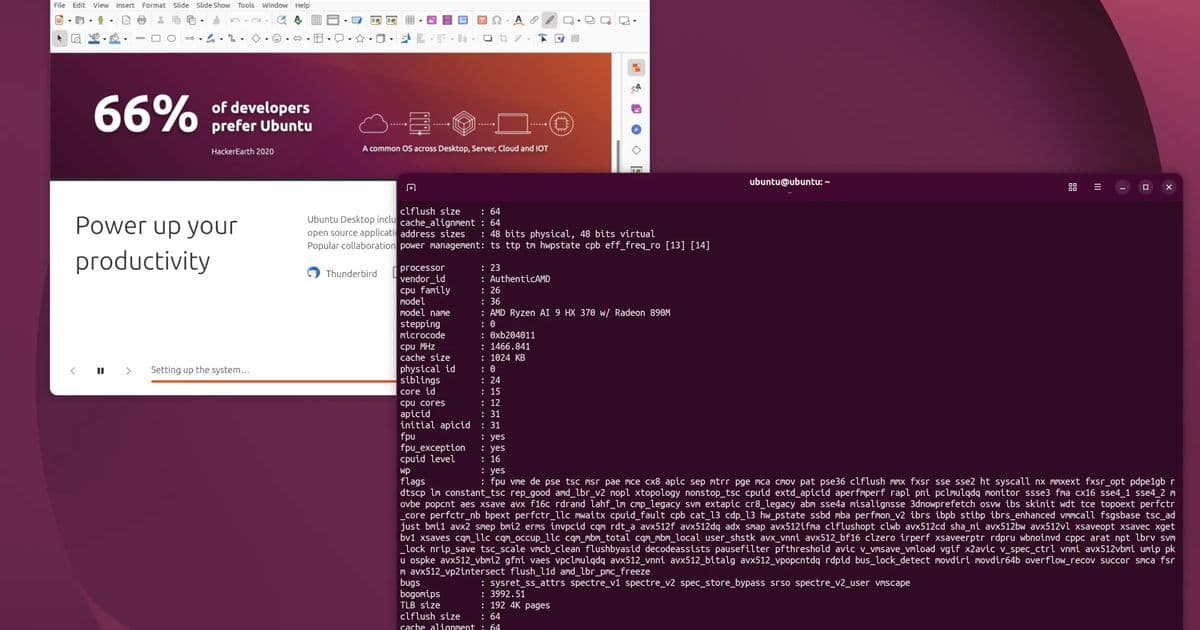The width and height of the screenshot is (1200, 630).
Task: Select the Rectangle drawing tool
Action: click(156, 38)
